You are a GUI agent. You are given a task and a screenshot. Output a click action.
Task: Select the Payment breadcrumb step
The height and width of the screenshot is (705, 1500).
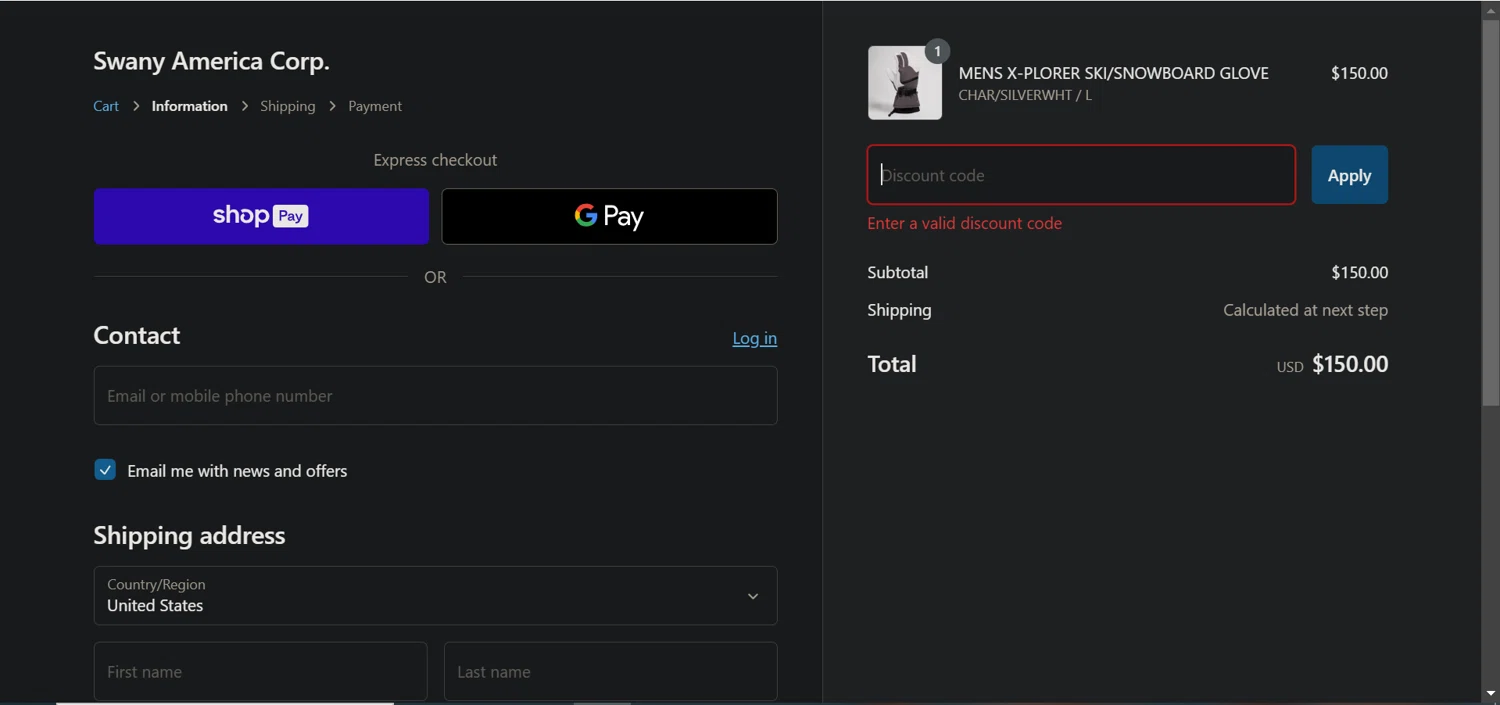[375, 106]
